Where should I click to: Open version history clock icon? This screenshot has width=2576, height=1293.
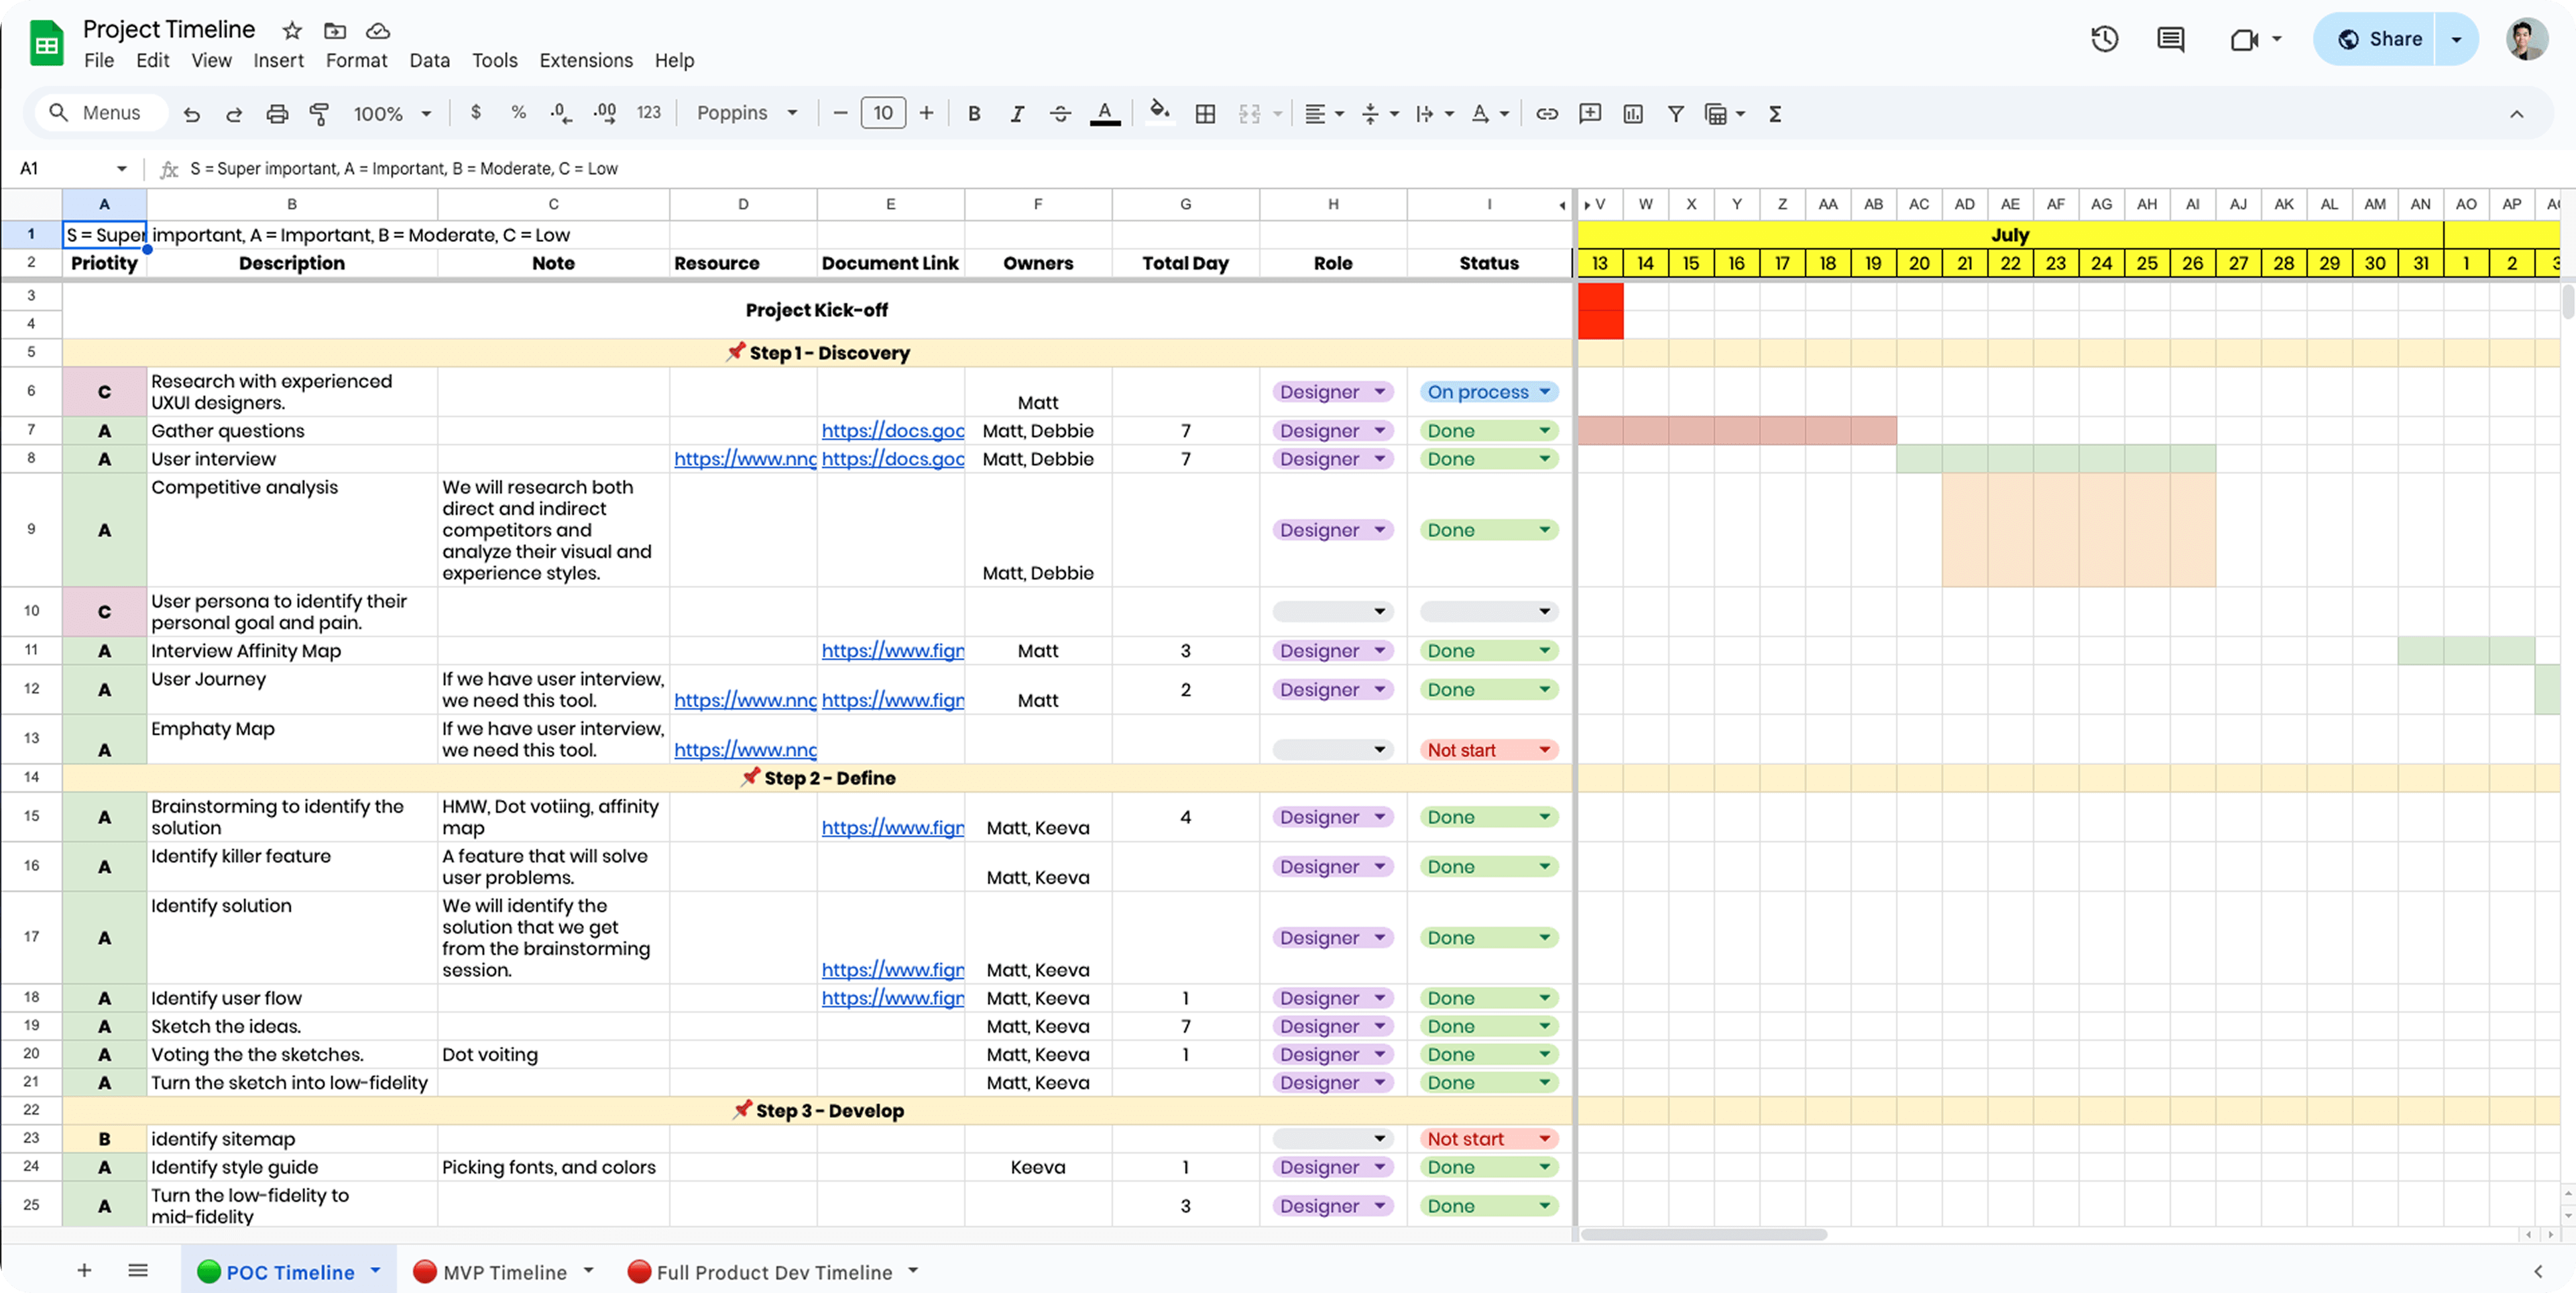pyautogui.click(x=2104, y=39)
